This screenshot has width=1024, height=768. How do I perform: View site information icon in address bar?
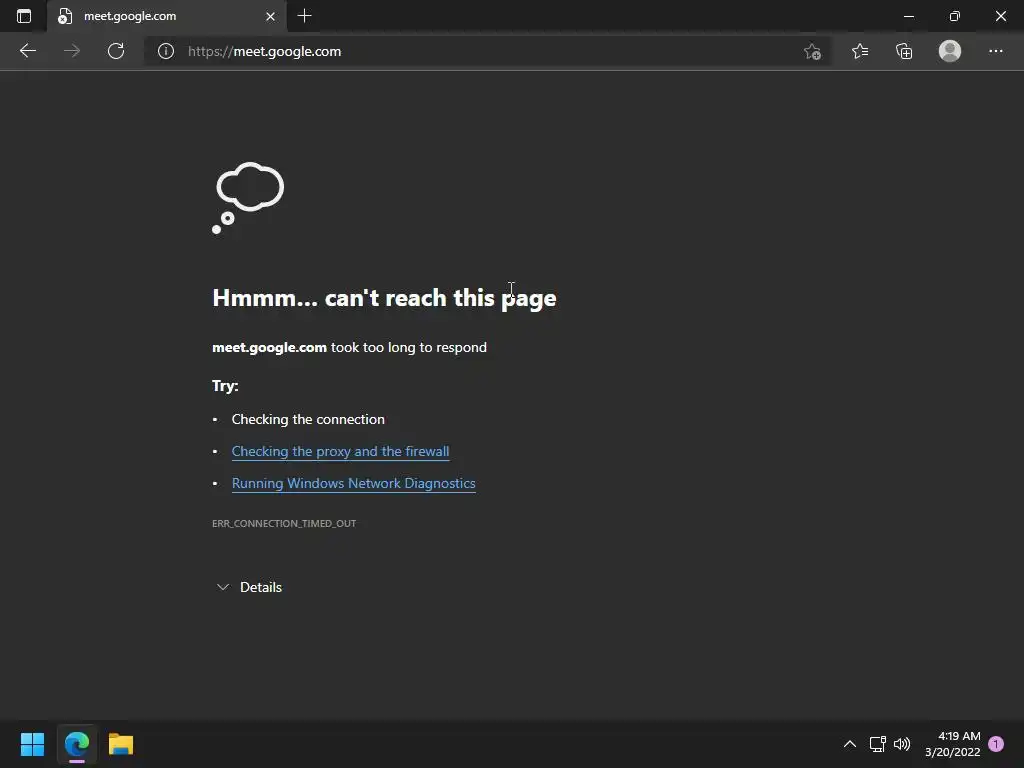click(x=166, y=51)
